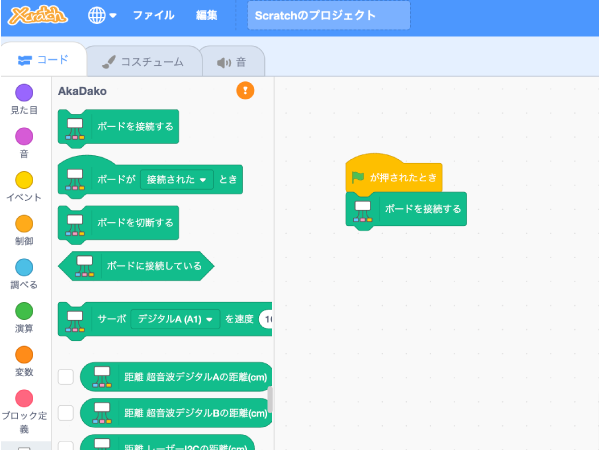Select the purple 見た目 category

click(24, 93)
